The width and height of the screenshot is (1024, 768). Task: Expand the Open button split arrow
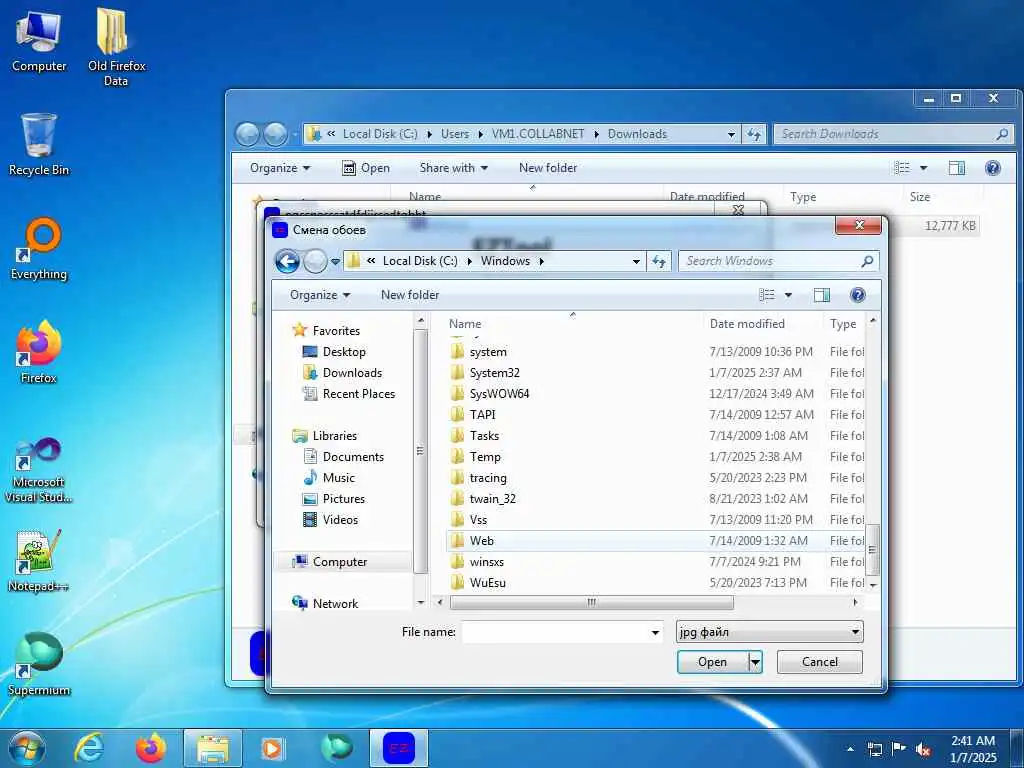click(755, 662)
